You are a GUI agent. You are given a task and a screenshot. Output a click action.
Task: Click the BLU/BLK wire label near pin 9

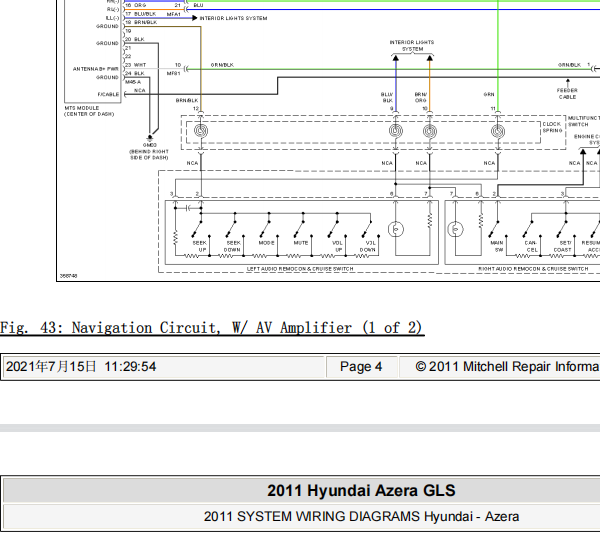pos(387,97)
